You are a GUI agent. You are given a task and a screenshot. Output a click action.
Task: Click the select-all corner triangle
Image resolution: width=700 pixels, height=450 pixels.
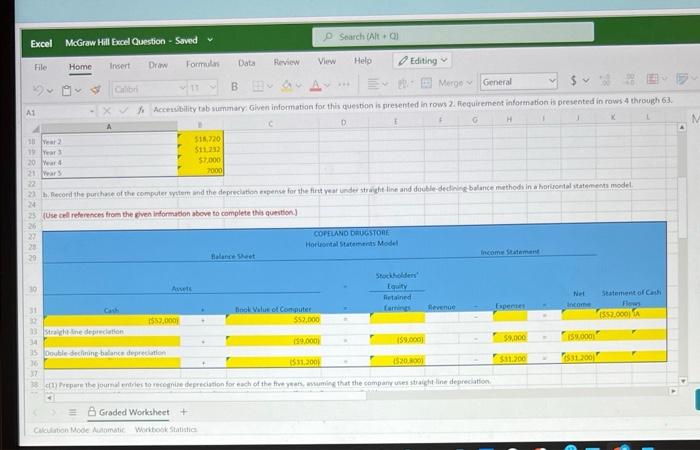click(37, 129)
